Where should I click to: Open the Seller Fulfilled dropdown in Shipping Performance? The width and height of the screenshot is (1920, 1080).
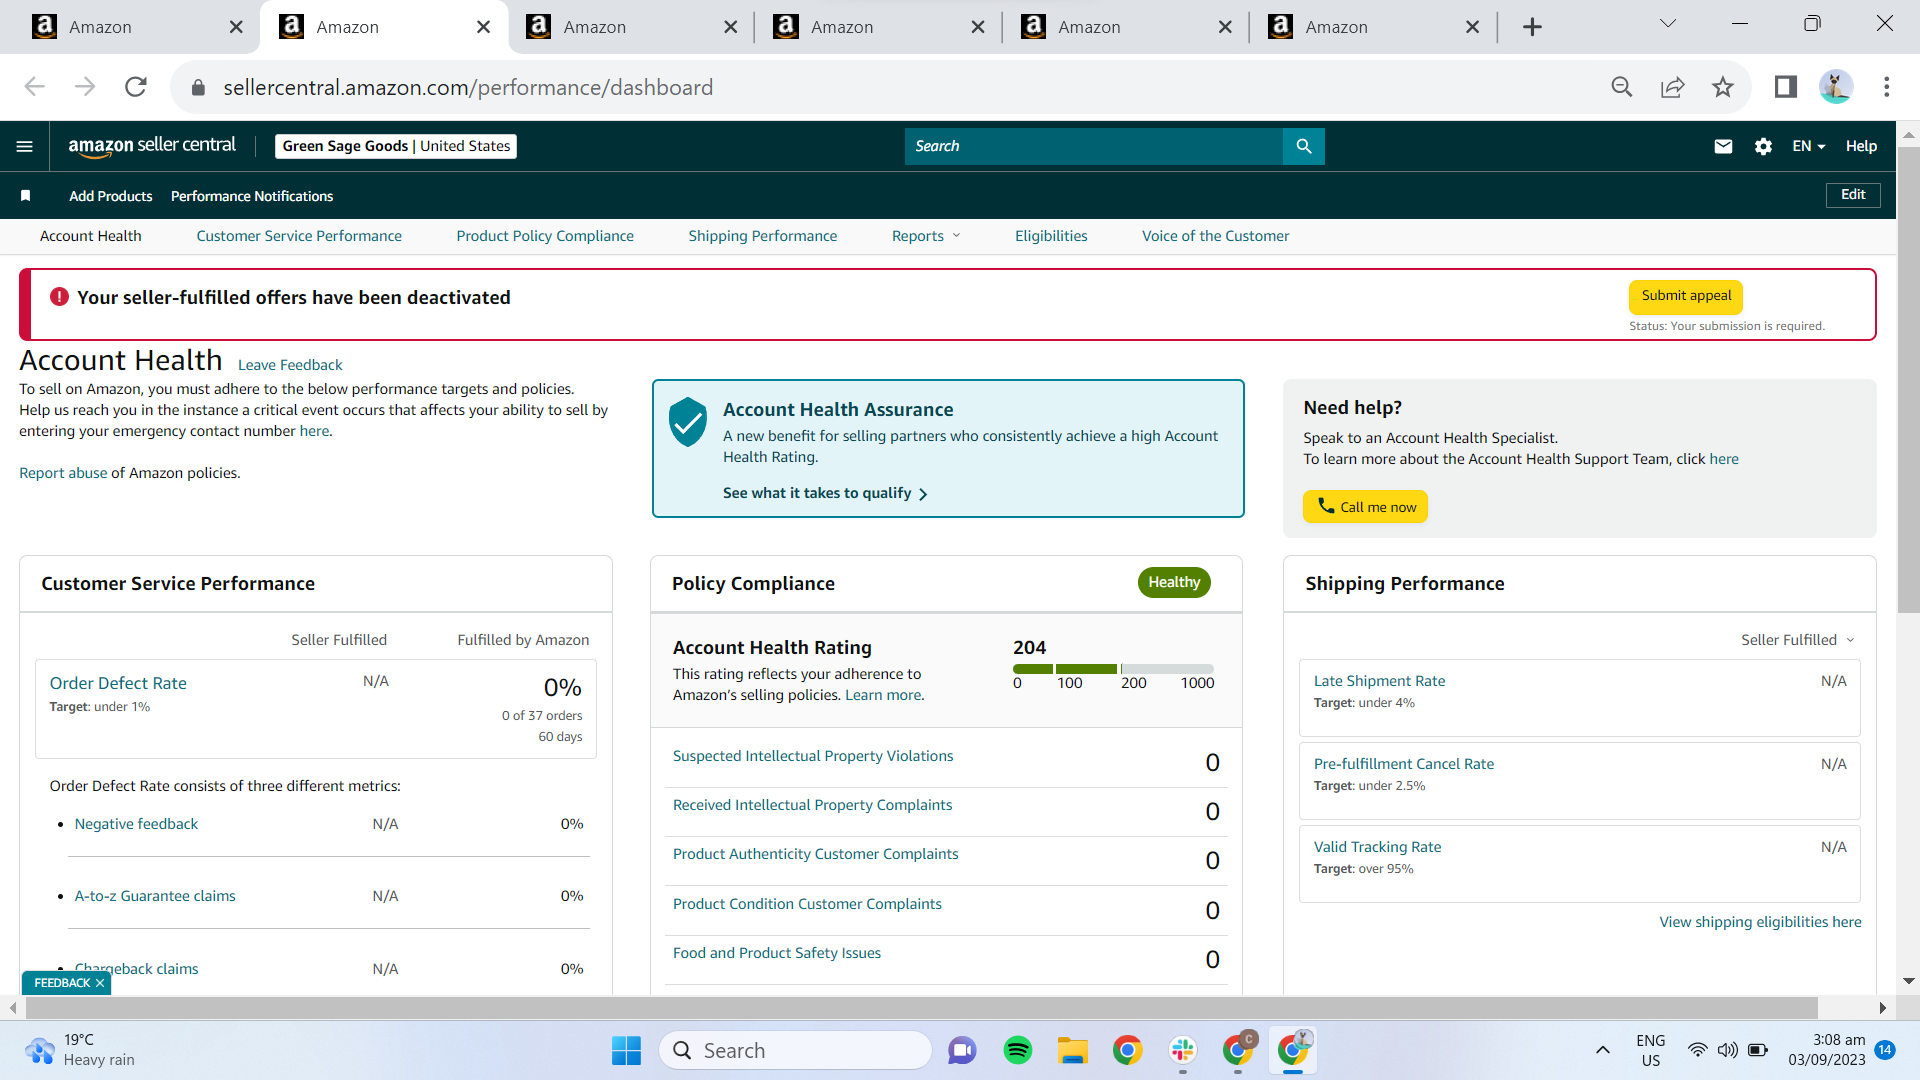1798,640
